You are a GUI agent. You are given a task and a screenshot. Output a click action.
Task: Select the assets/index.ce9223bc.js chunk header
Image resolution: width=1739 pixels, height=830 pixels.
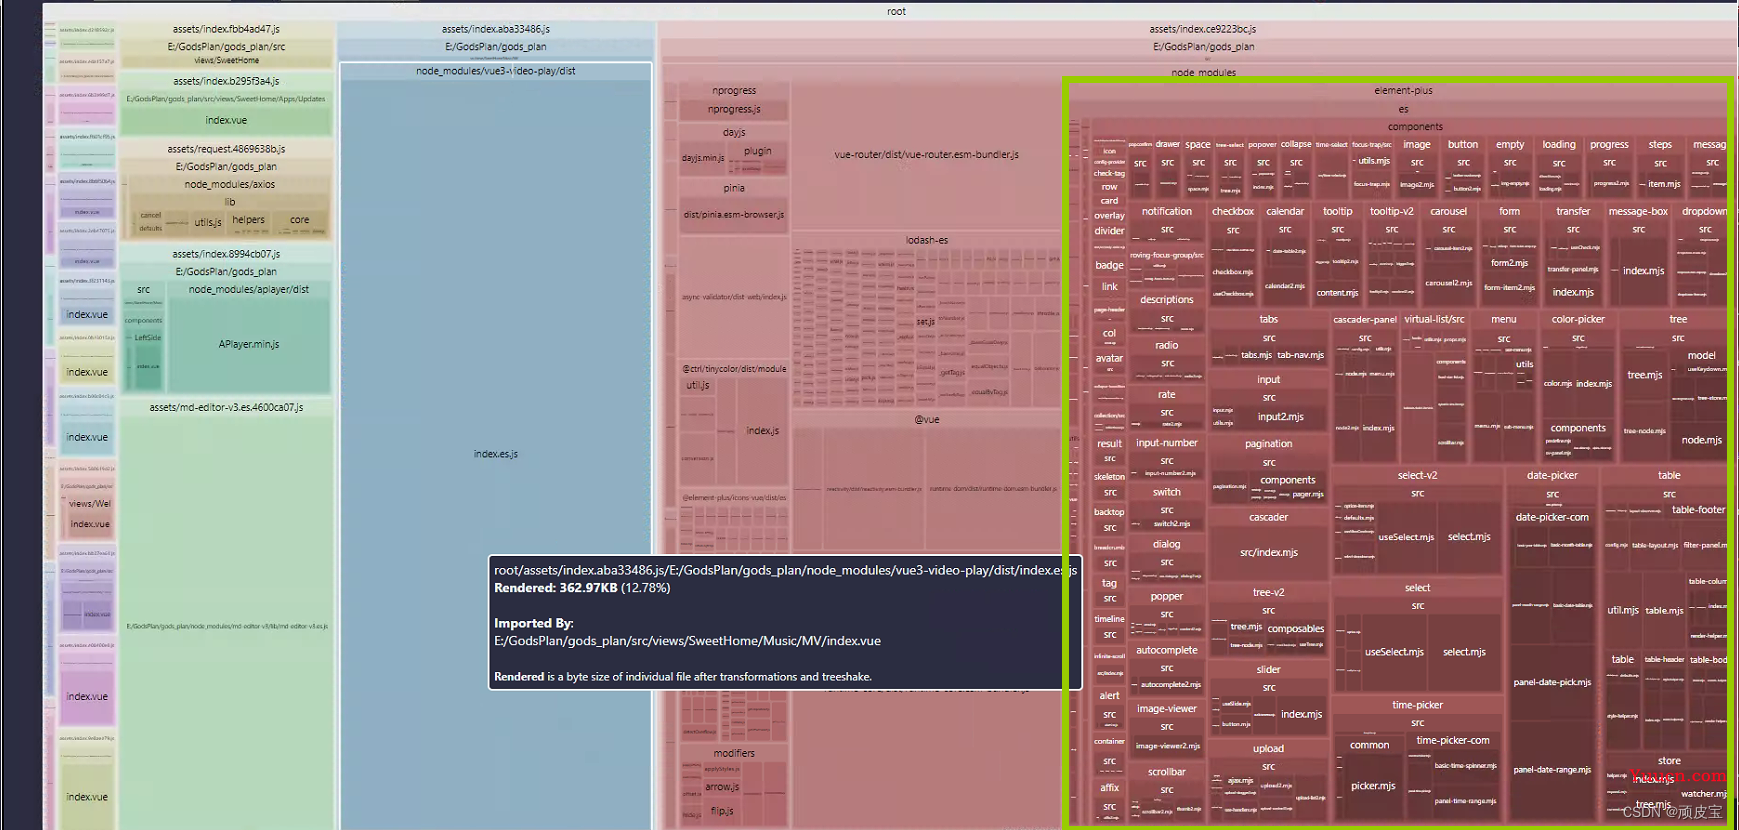click(1202, 29)
